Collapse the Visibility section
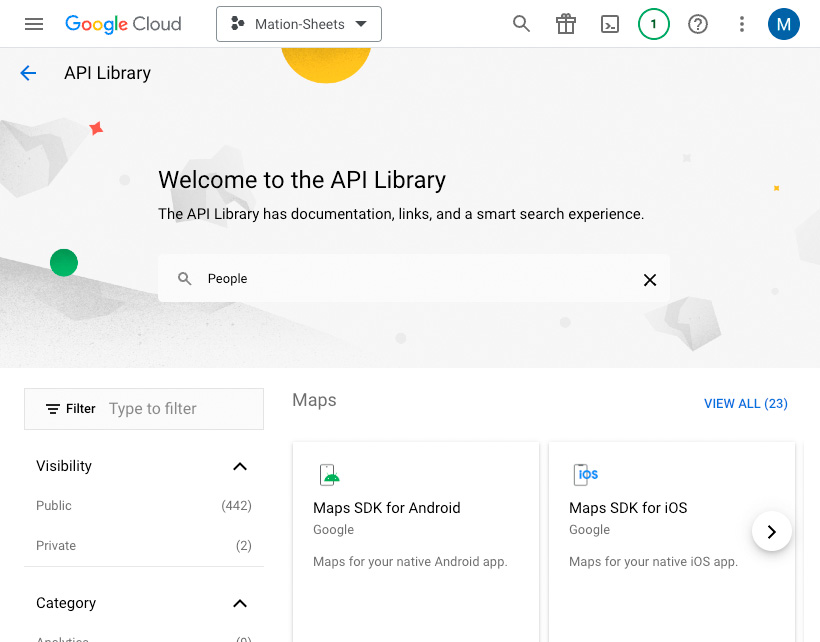Screen dimensions: 820x642 coord(240,466)
